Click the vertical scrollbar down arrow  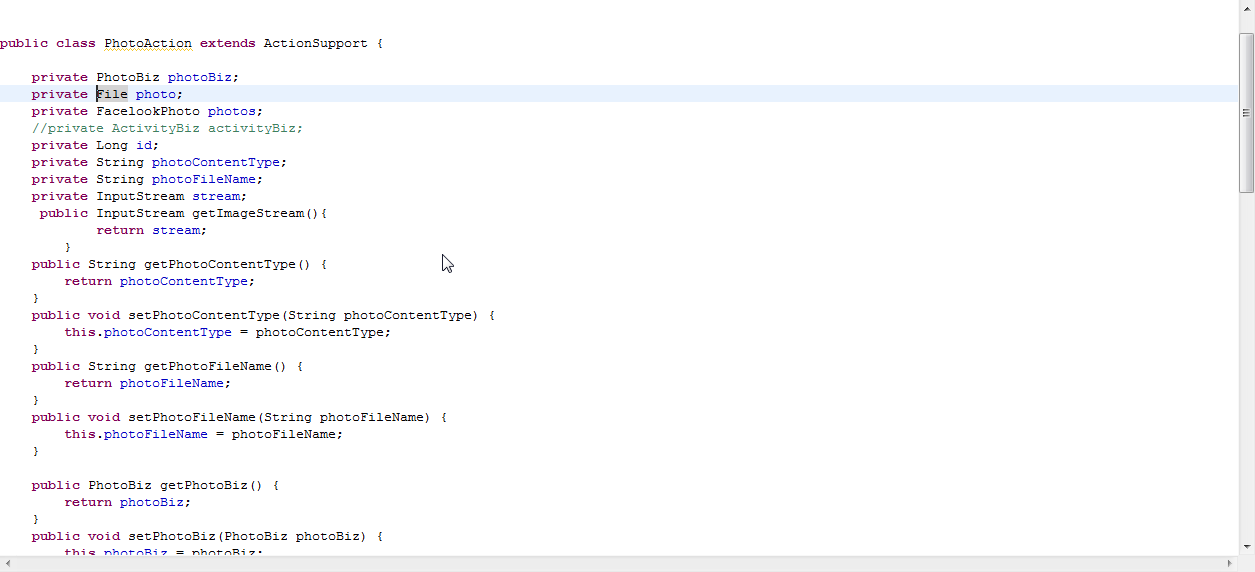[1246, 547]
